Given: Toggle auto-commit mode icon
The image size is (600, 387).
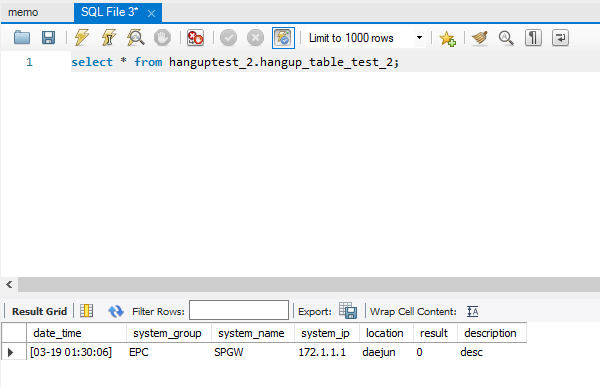Looking at the screenshot, I should 283,38.
